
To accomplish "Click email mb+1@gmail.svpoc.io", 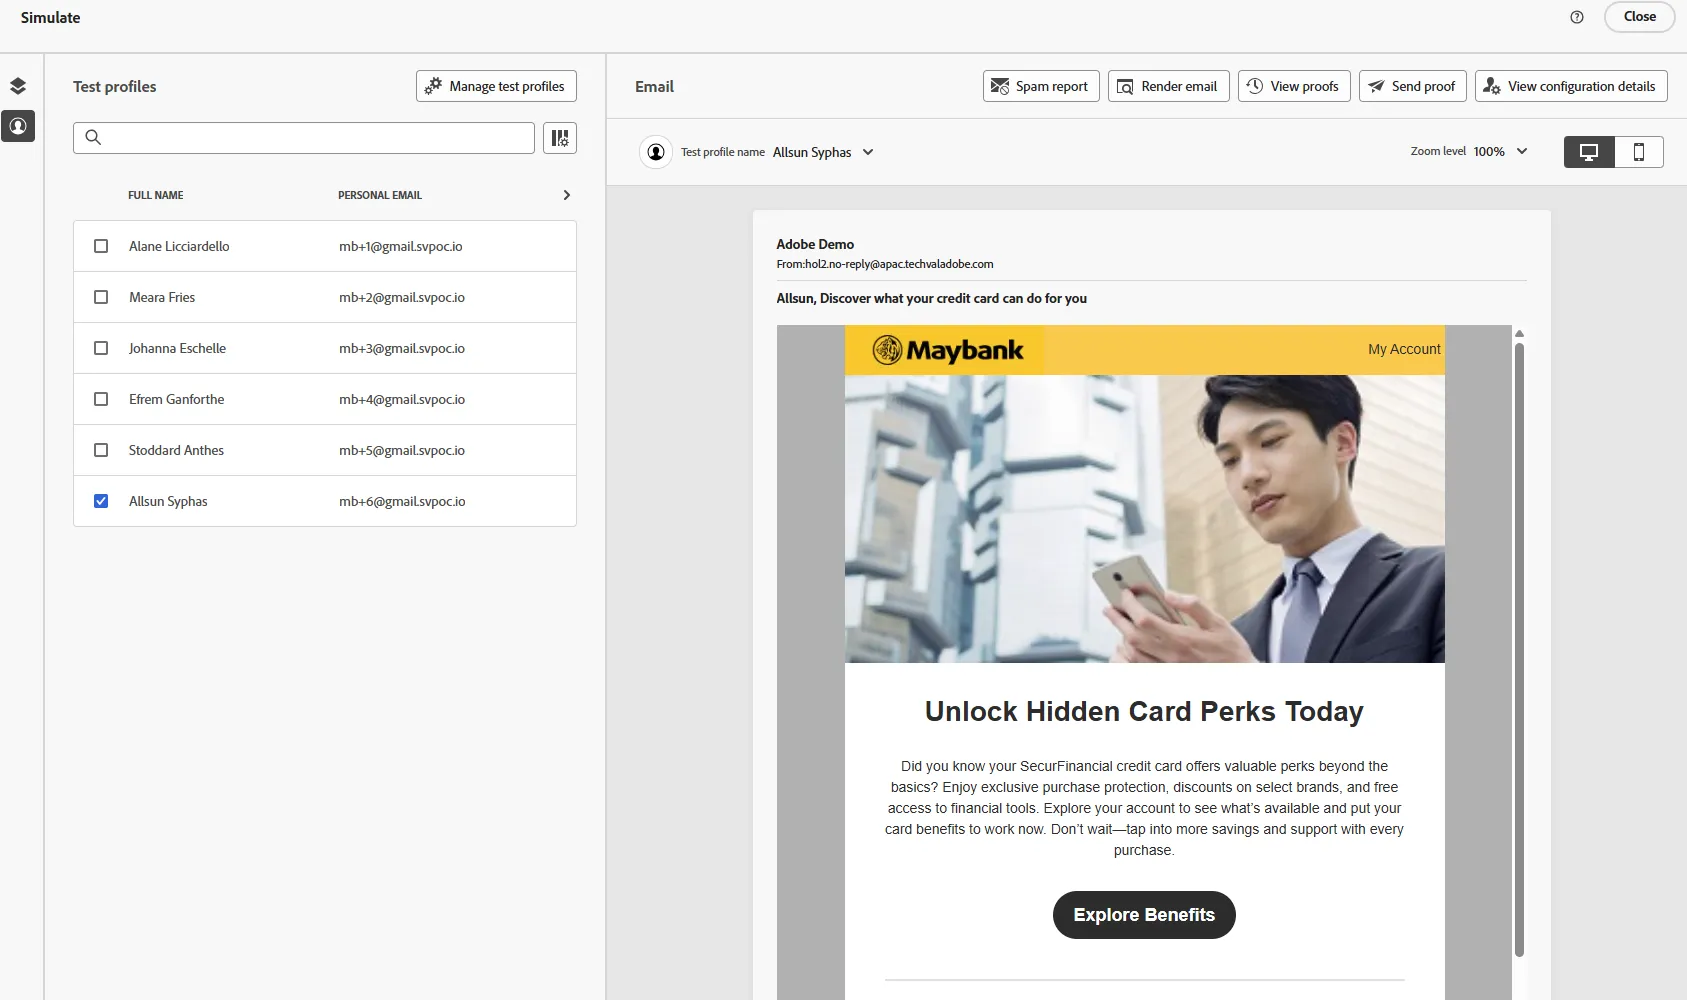I will [x=401, y=246].
